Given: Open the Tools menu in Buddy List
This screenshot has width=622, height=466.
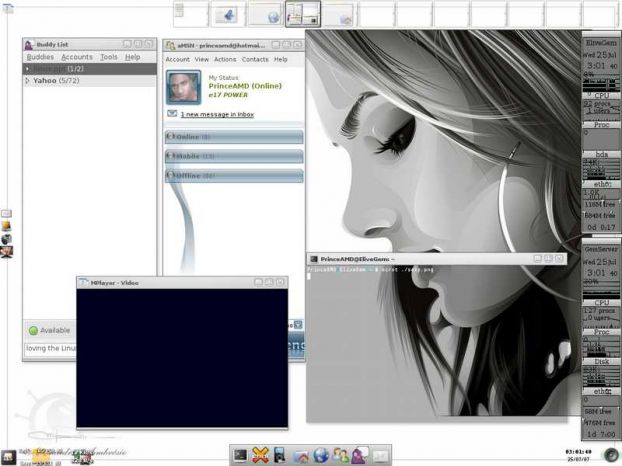Looking at the screenshot, I should click(x=109, y=57).
